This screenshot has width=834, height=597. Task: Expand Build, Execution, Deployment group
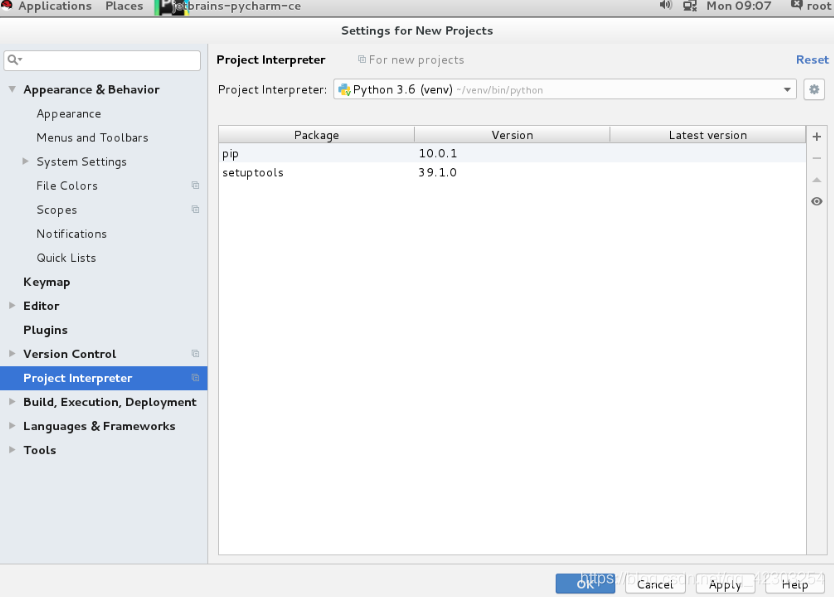(12, 402)
